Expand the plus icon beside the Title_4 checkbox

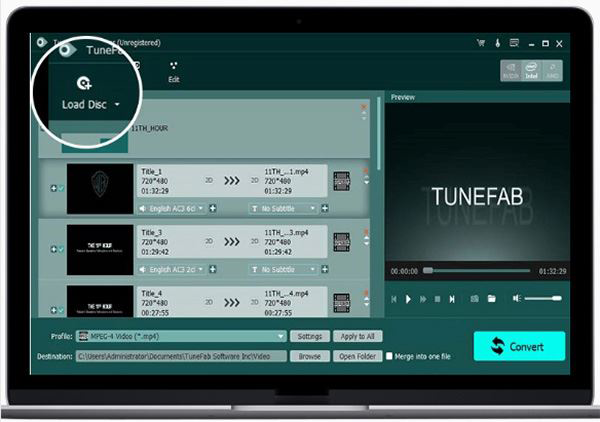click(54, 310)
